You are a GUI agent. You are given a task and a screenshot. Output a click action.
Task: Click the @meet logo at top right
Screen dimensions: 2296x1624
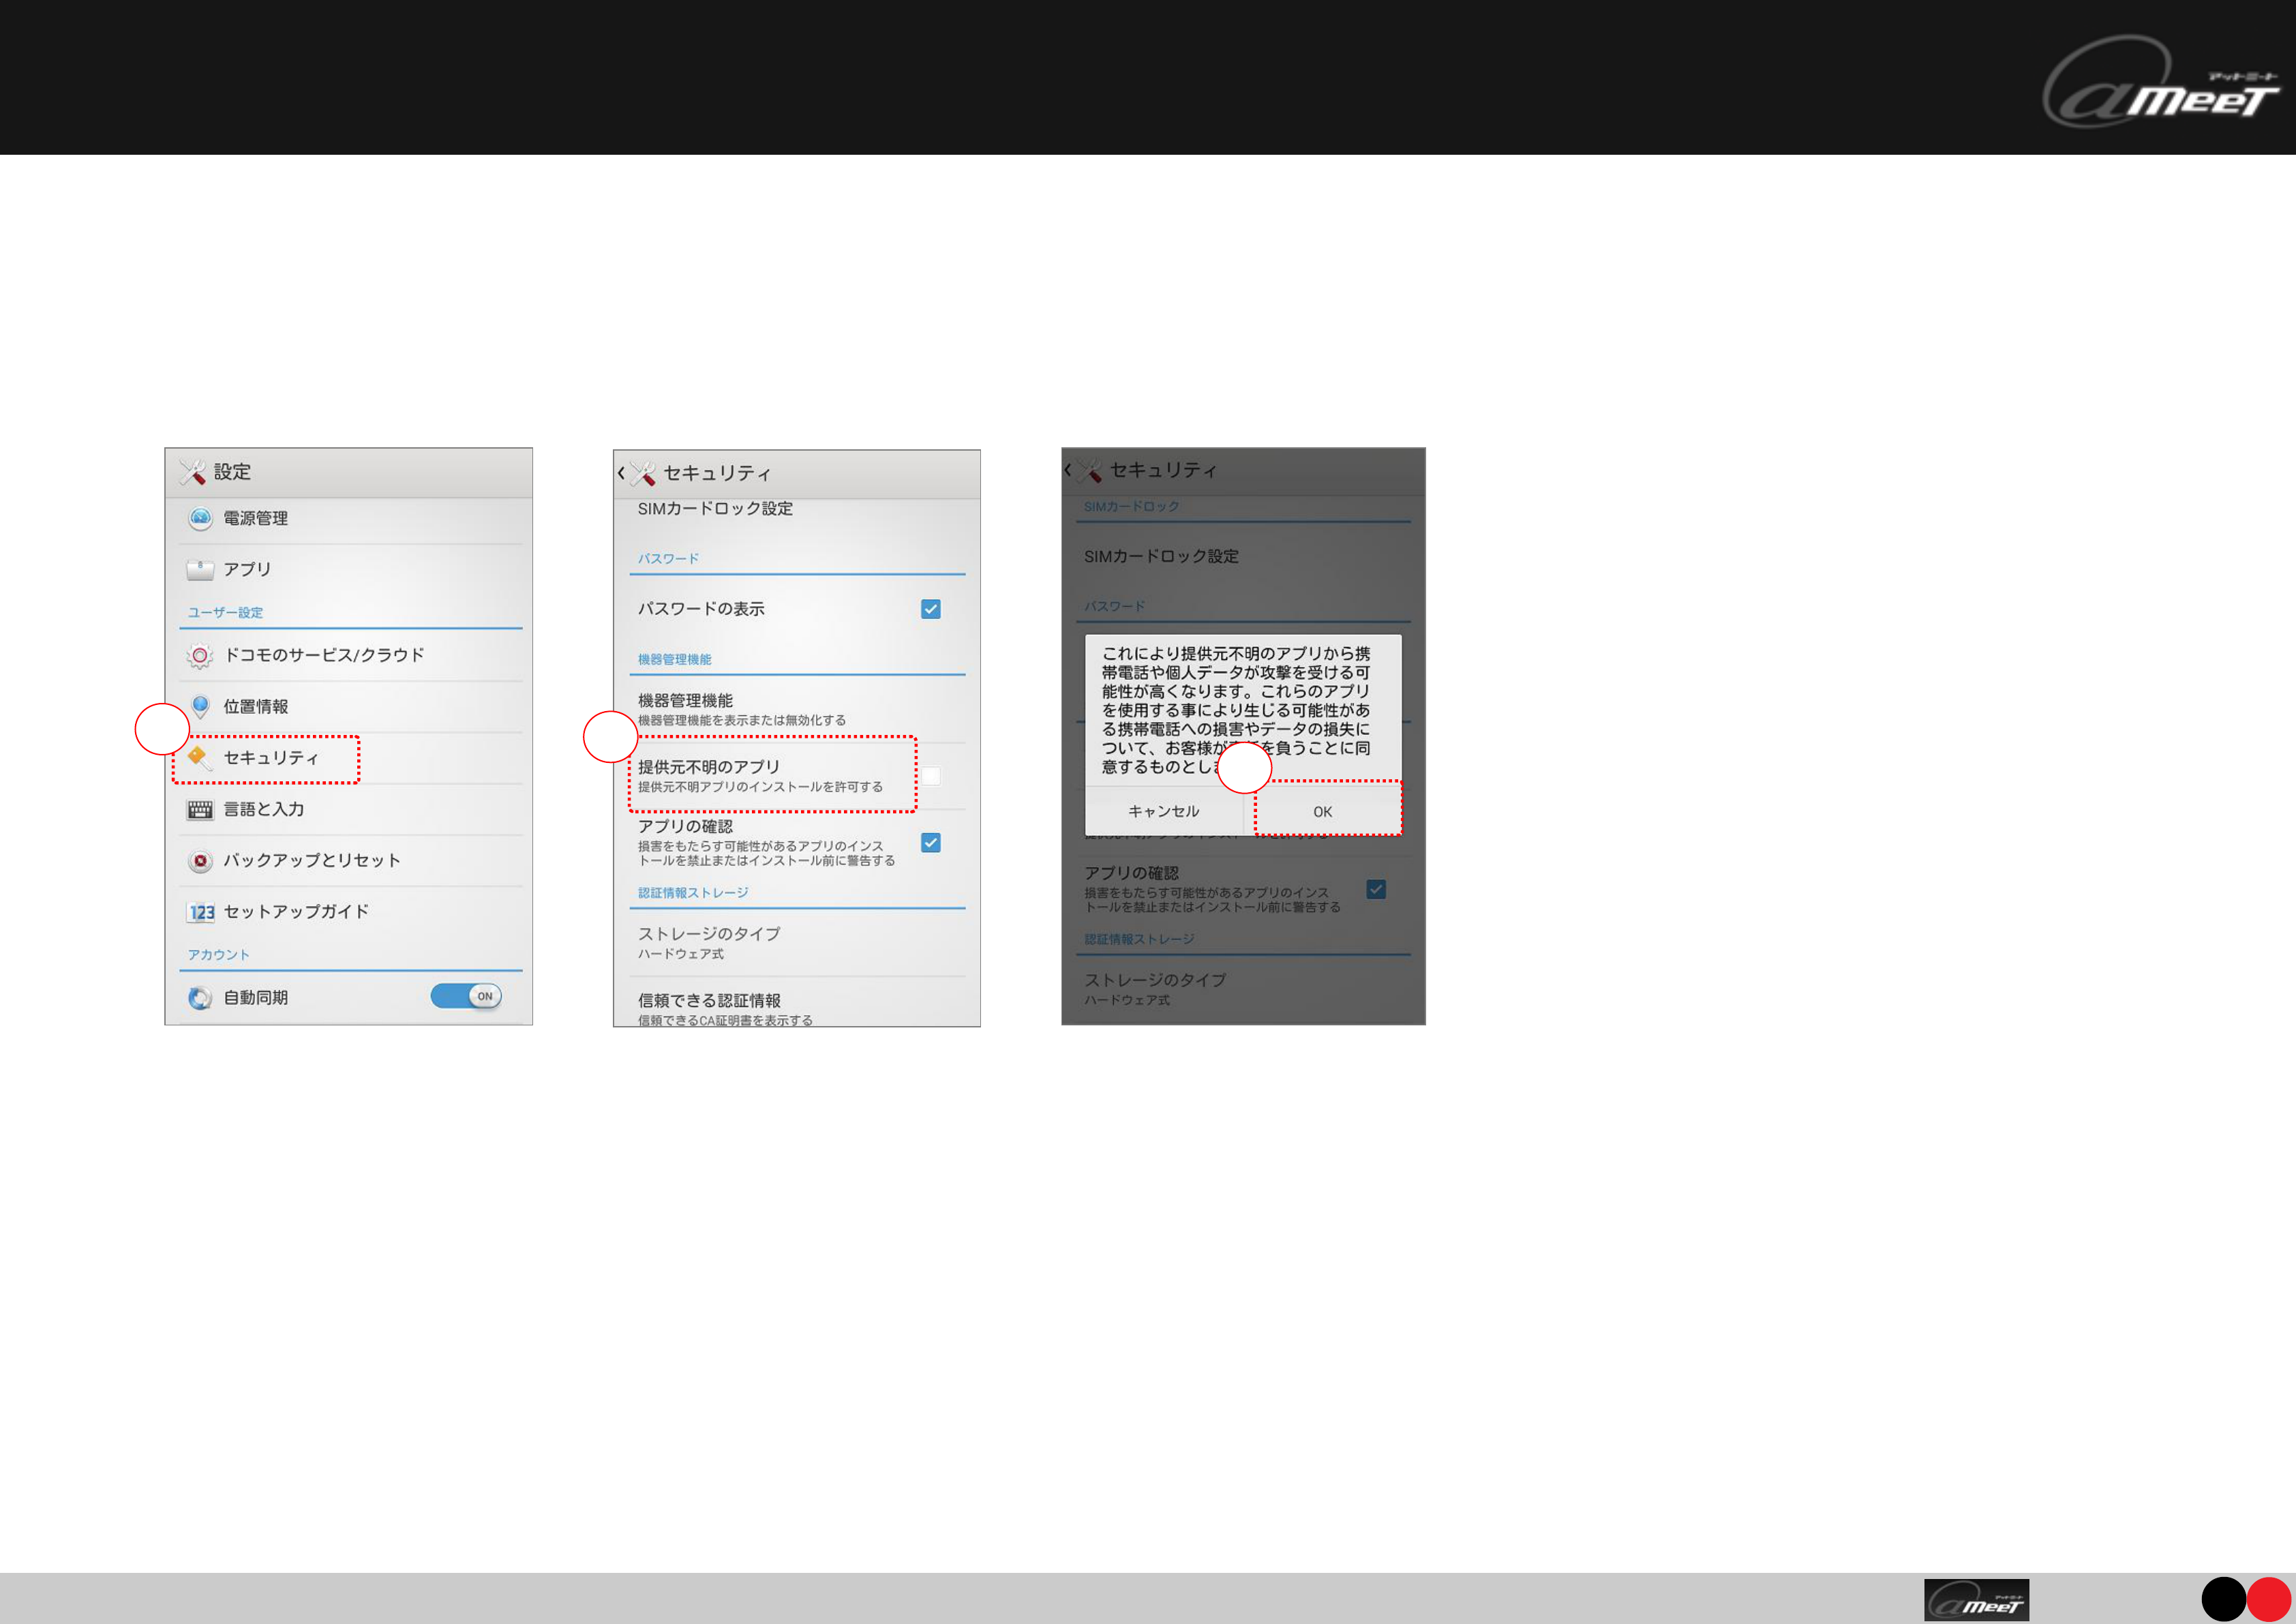tap(2160, 82)
